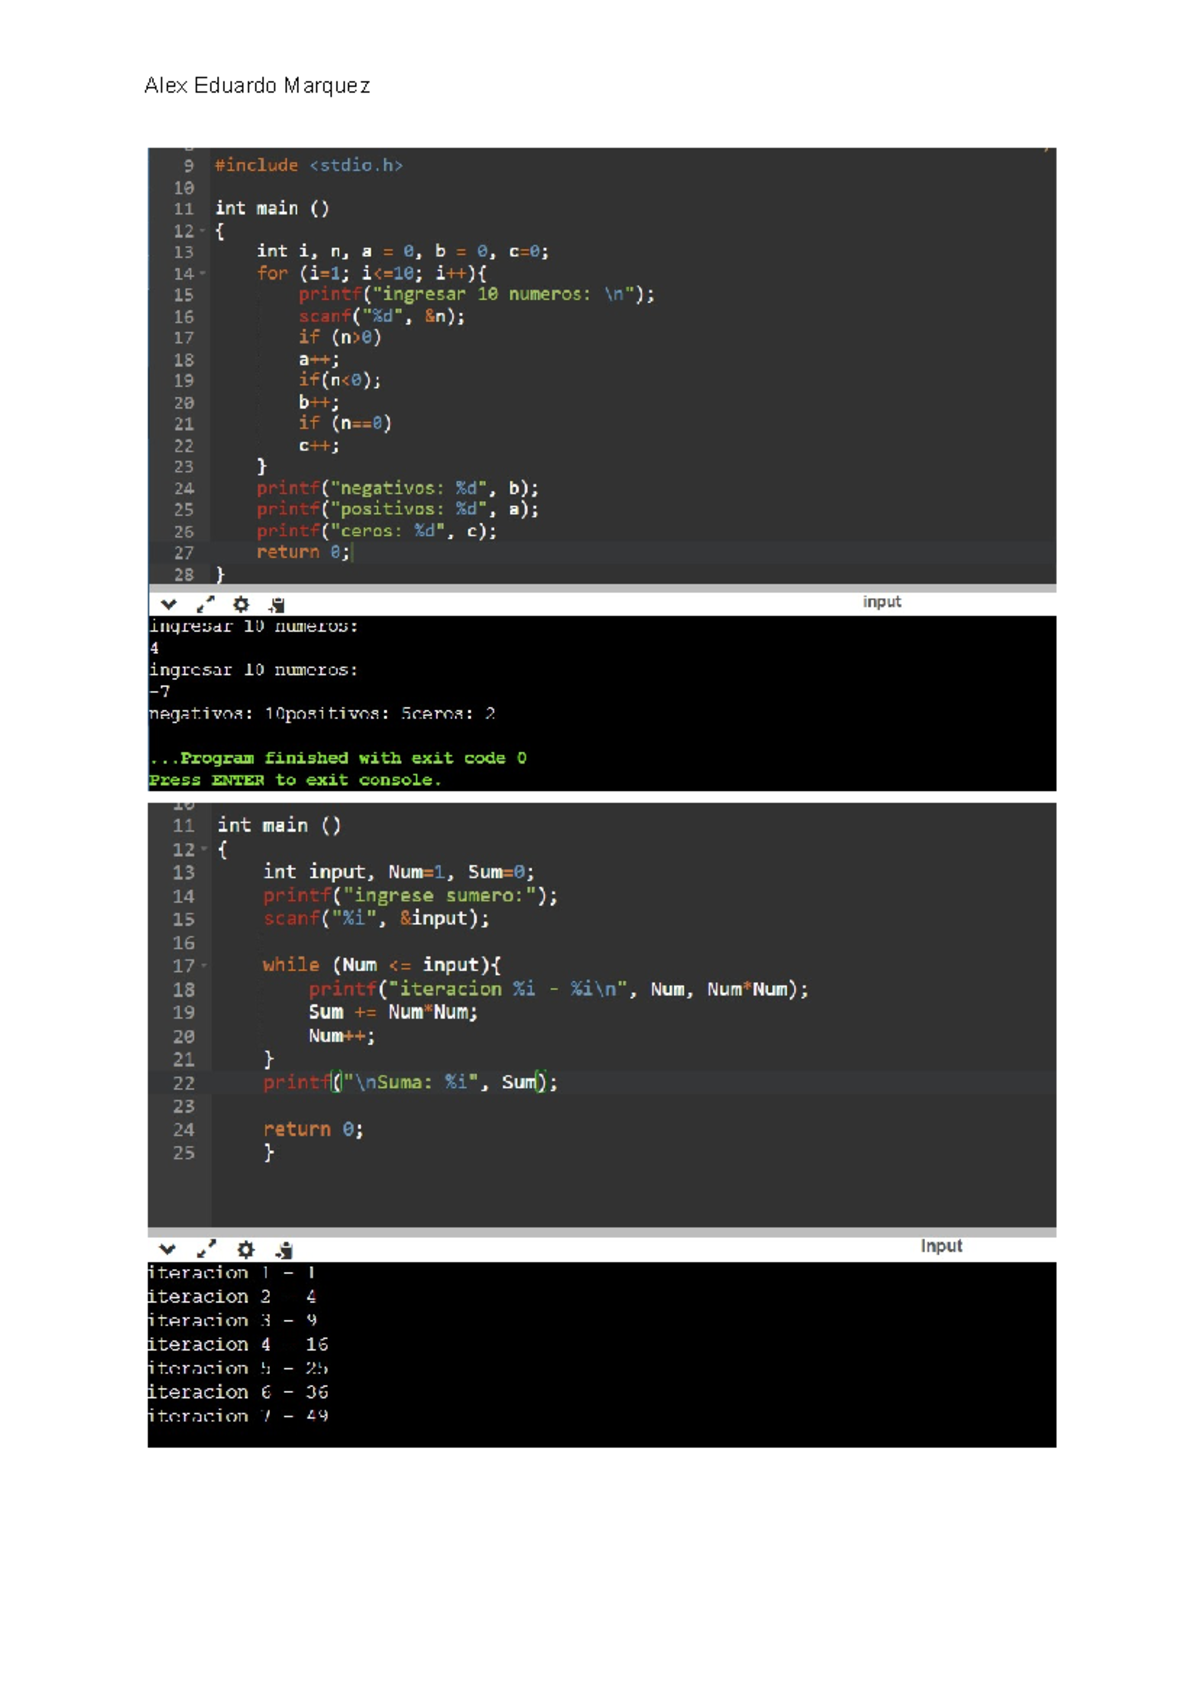Click line number 27 in first editor
This screenshot has width=1200, height=1694.
183,553
